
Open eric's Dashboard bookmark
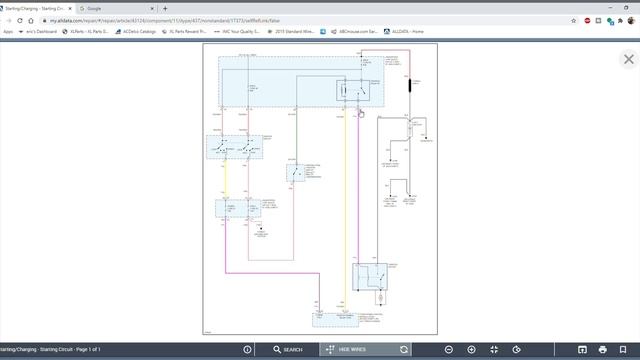tap(38, 31)
